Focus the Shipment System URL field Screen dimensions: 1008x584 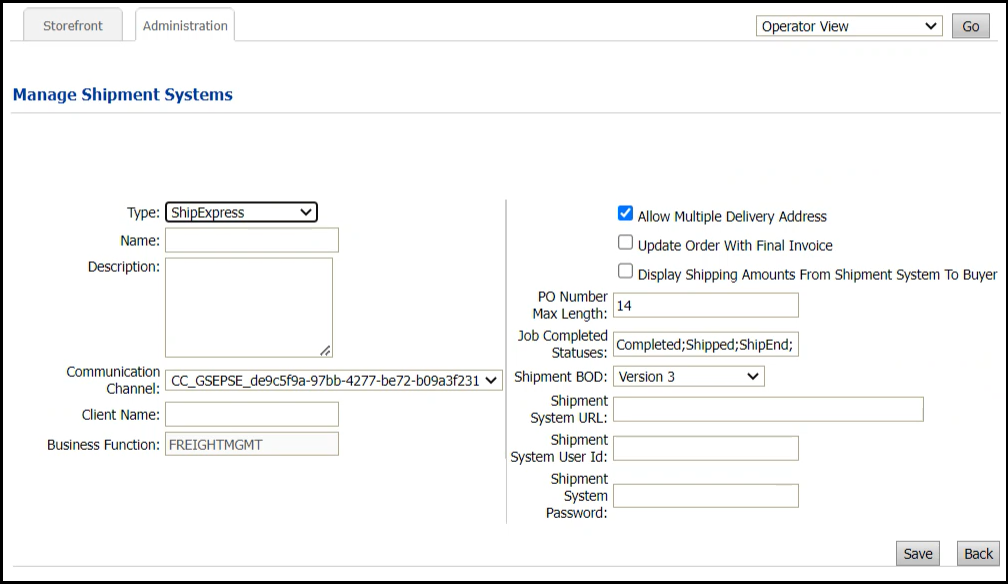pyautogui.click(x=768, y=409)
